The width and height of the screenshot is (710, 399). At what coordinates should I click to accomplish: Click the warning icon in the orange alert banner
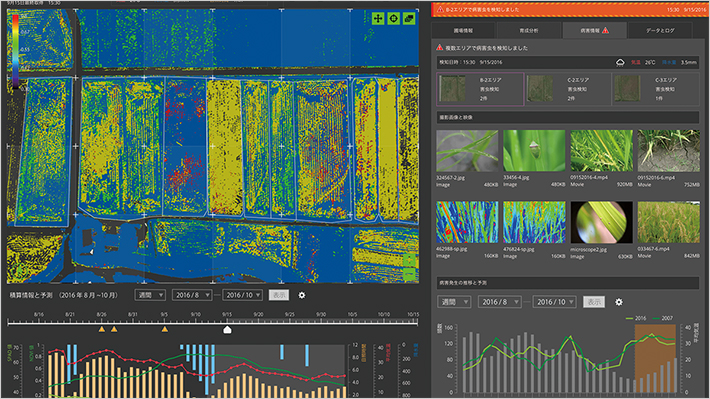[x=440, y=10]
